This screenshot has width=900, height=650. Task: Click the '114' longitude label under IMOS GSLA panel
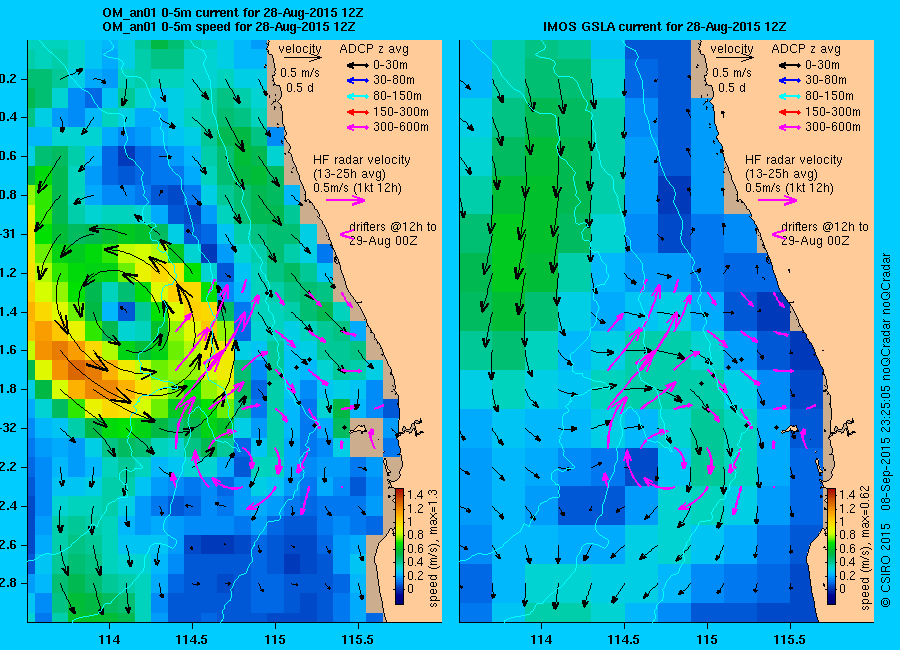coord(541,640)
